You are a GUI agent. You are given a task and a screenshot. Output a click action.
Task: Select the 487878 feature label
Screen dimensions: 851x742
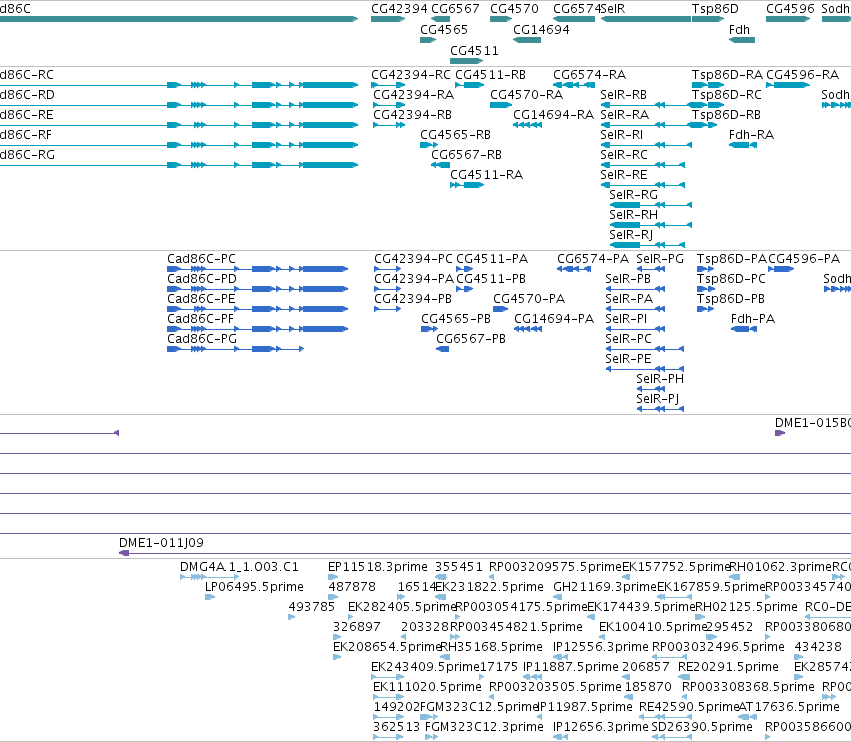click(x=352, y=587)
